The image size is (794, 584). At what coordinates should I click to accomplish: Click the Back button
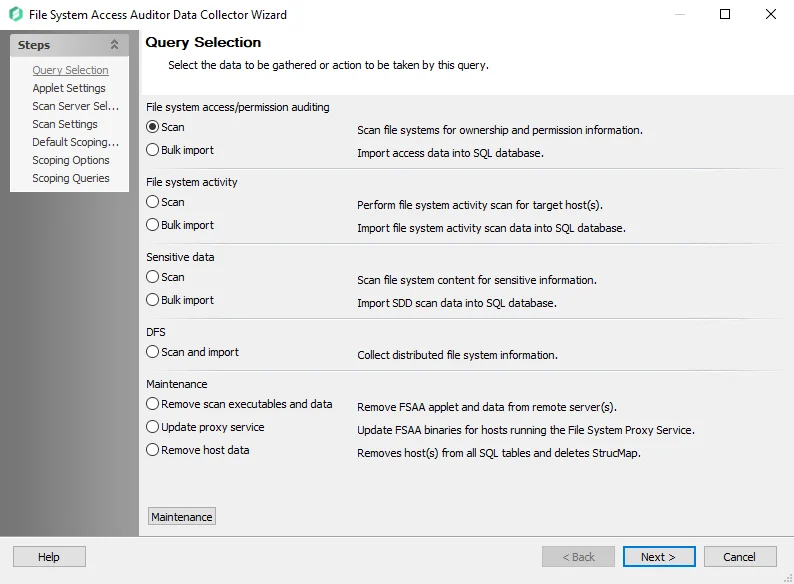[x=578, y=557]
